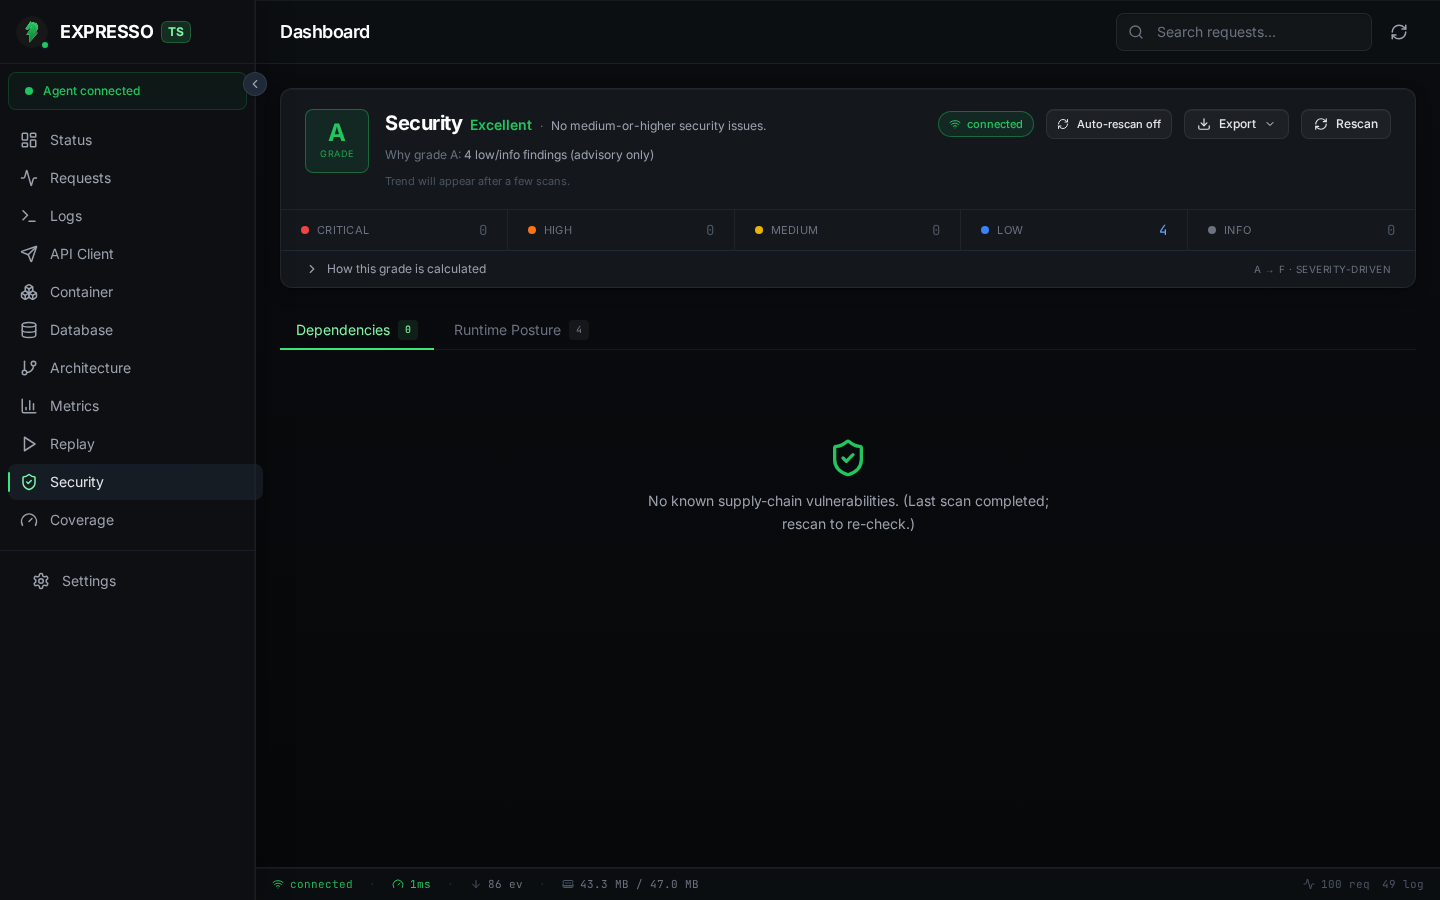Click the Expresso logo icon
This screenshot has height=900, width=1440.
(32, 32)
